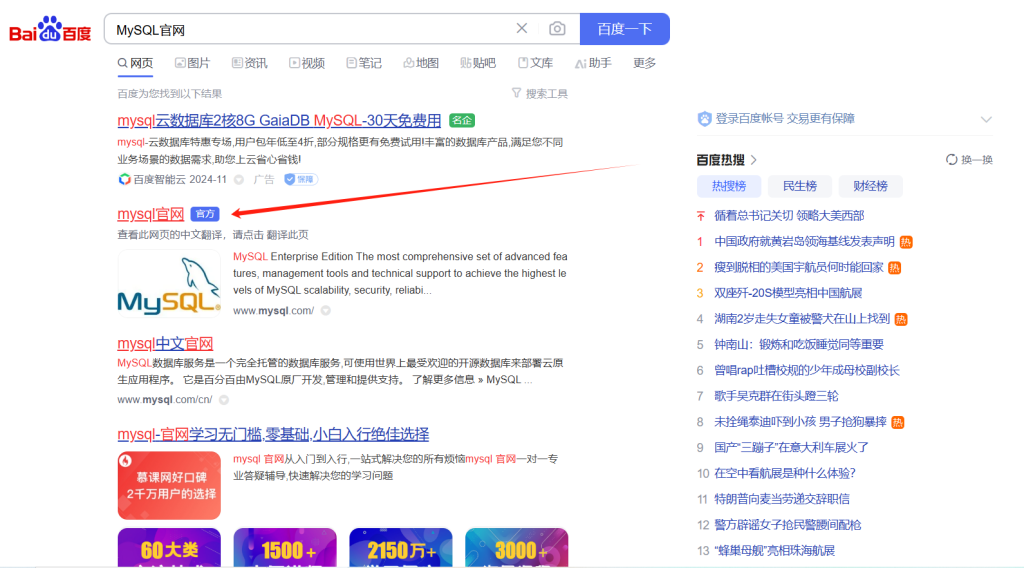
Task: Click 热 badge next to 黄岩岛 headline
Action: (x=906, y=242)
